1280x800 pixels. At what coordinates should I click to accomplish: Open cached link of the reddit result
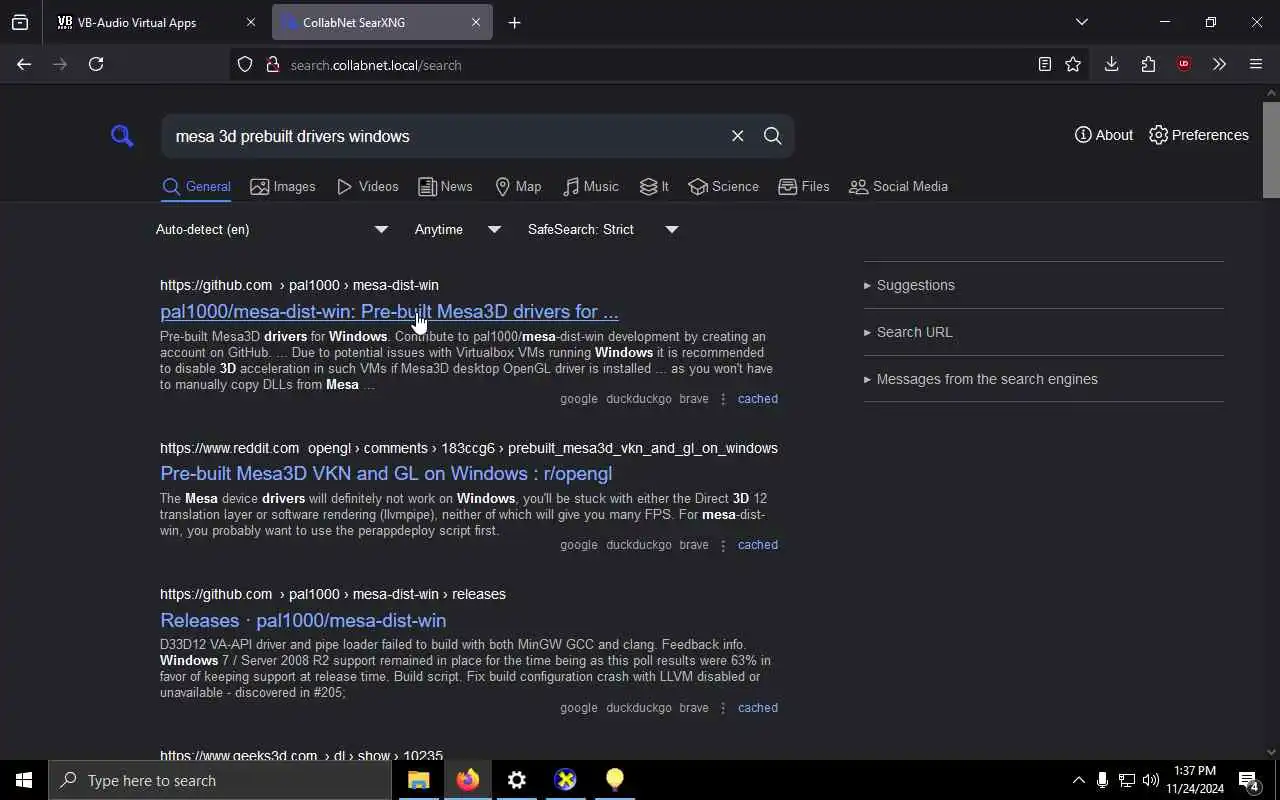pos(757,545)
